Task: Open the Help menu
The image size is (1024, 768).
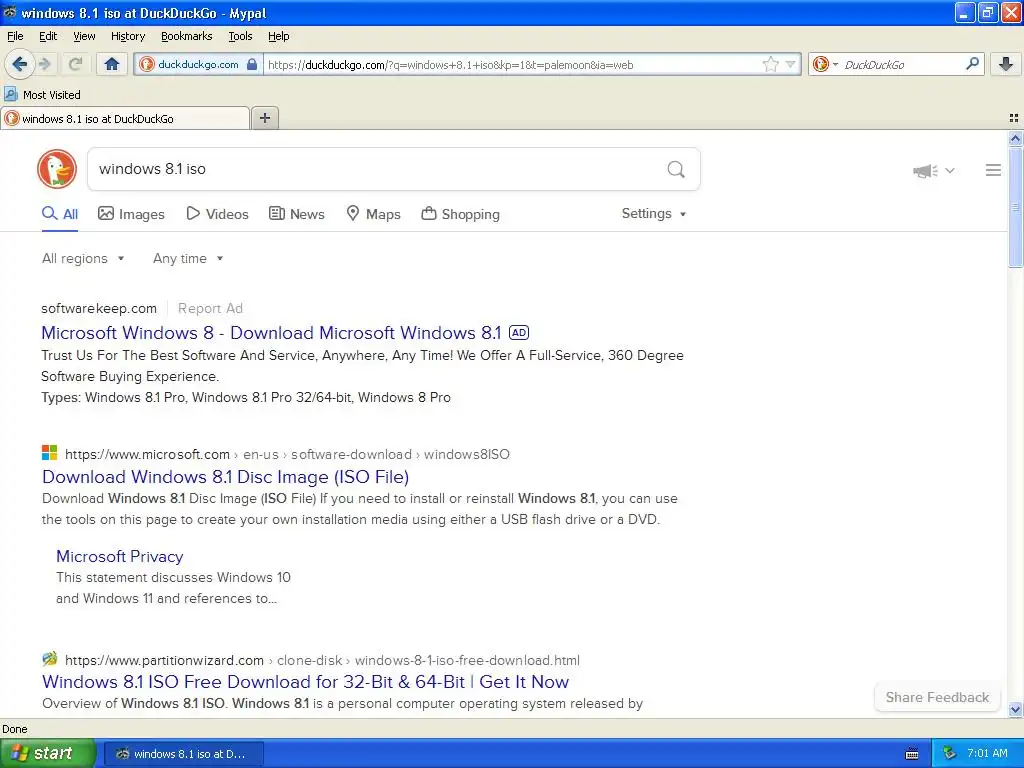Action: click(278, 36)
